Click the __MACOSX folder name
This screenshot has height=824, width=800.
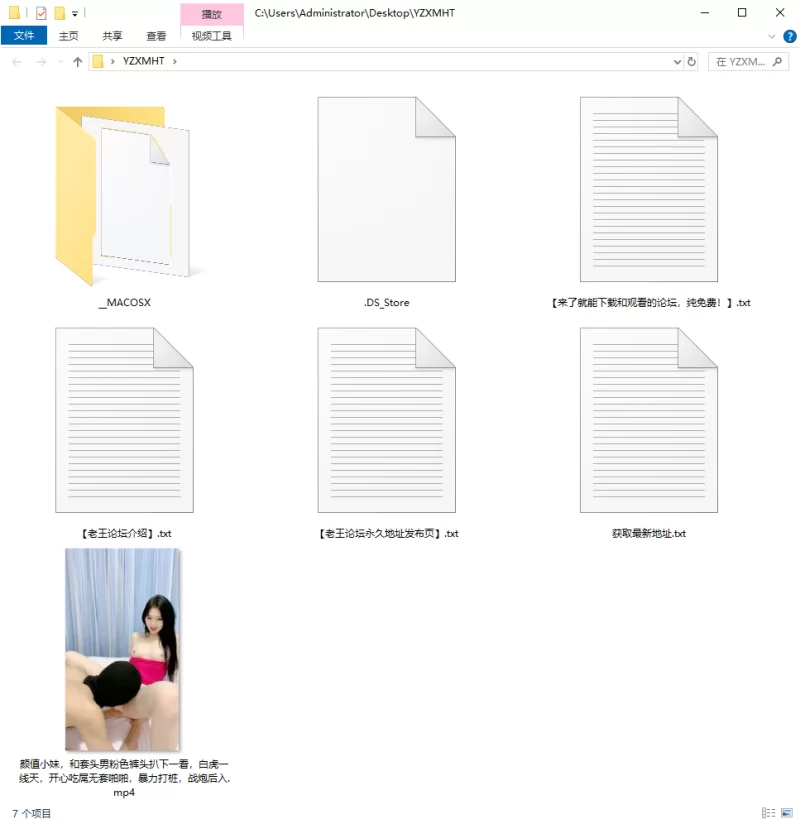click(x=125, y=303)
